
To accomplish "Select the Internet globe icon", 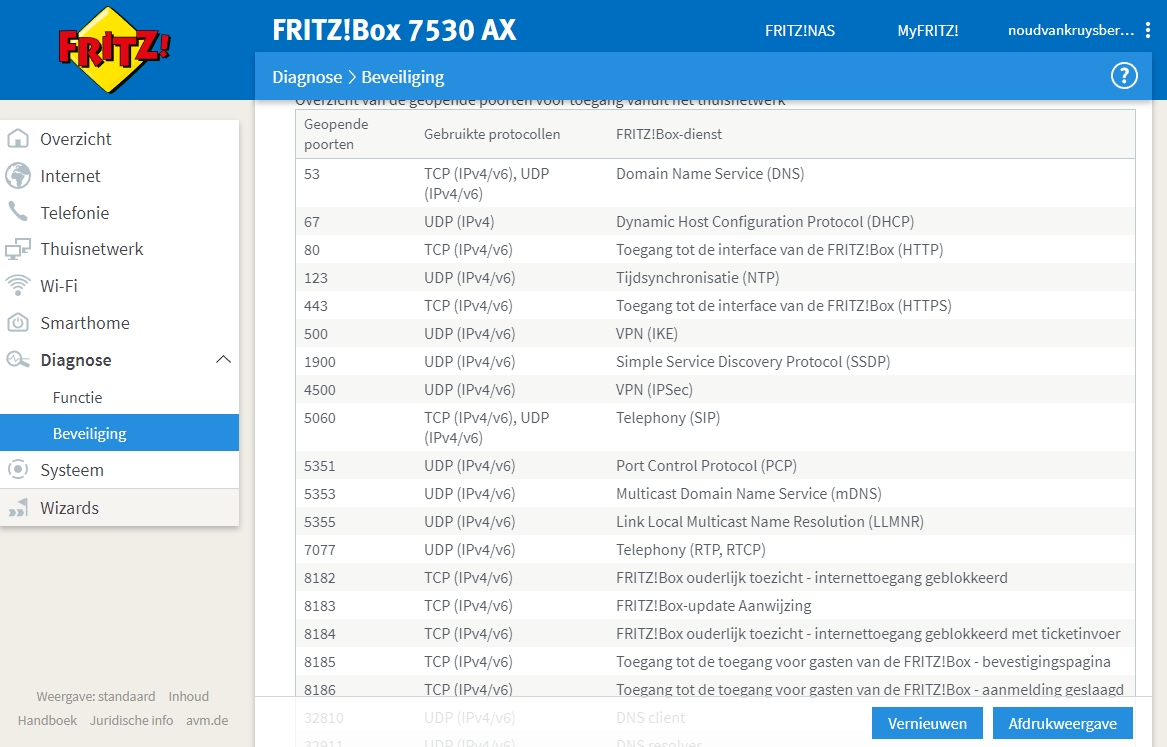I will click(x=17, y=176).
